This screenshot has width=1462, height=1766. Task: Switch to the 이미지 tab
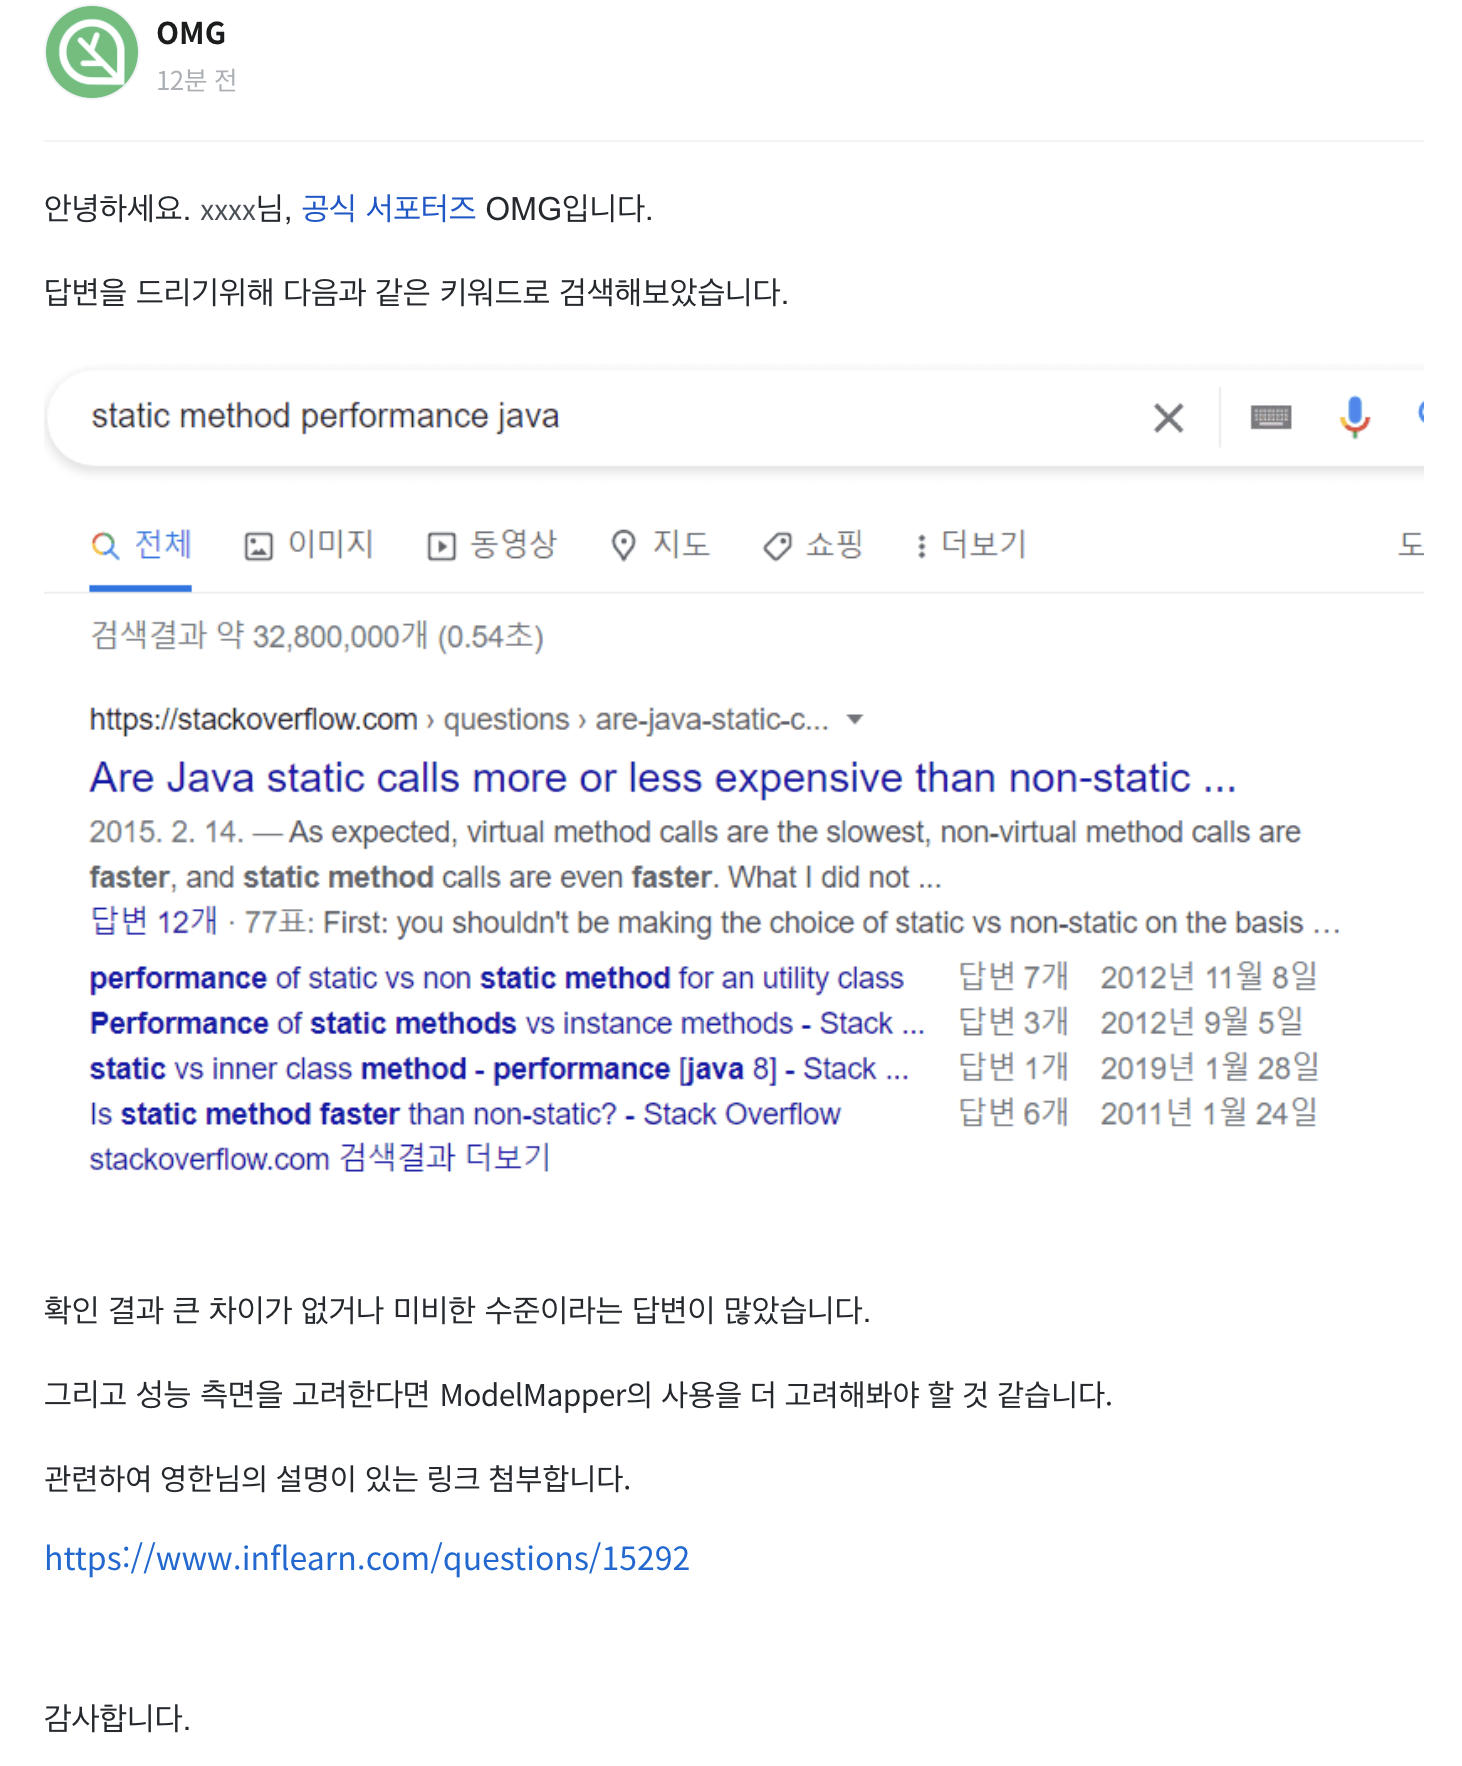[x=309, y=545]
